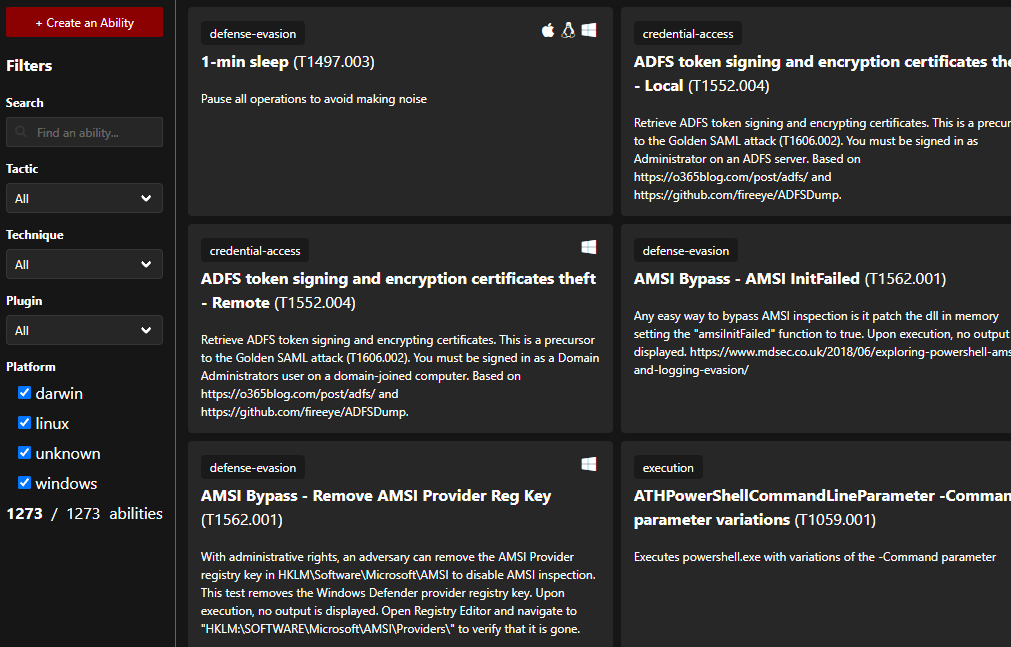
Task: Click the Linux penguin icon on 1-min sleep card
Action: [x=568, y=30]
